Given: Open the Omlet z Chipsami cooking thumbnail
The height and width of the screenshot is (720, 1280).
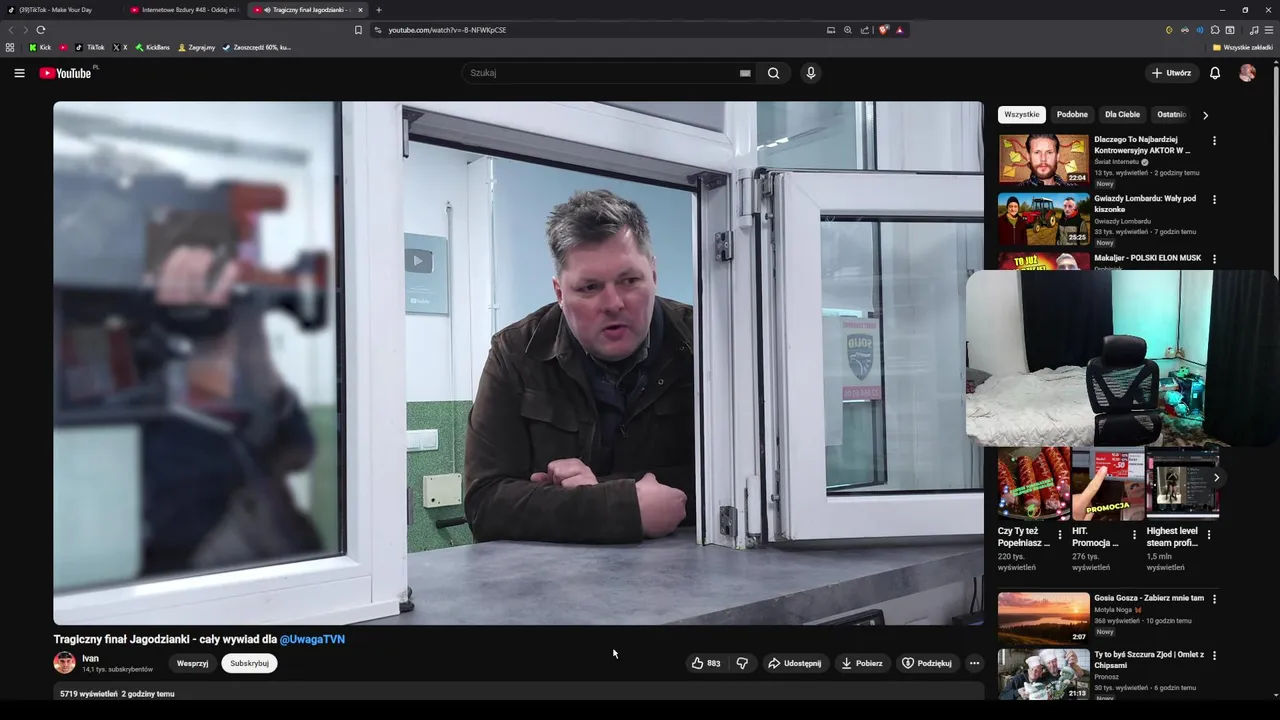Looking at the screenshot, I should 1043,674.
